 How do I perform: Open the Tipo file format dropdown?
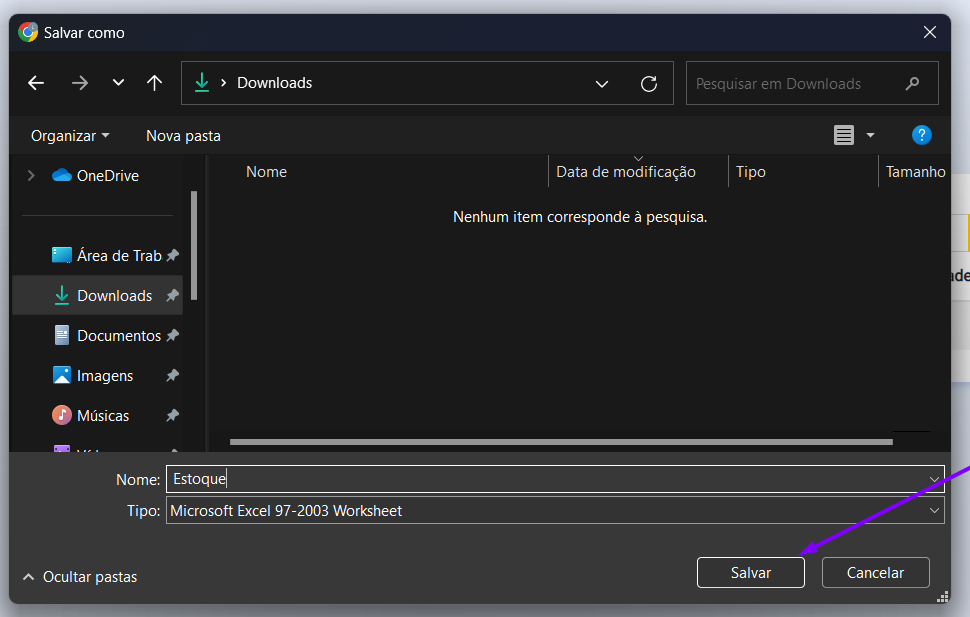[934, 511]
